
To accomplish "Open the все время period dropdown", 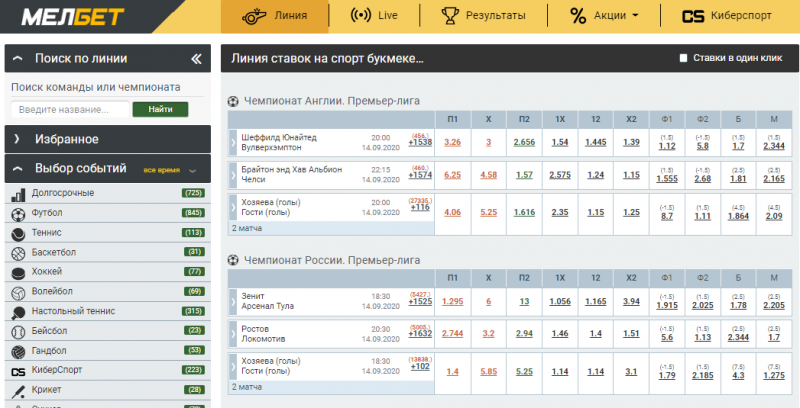I will tap(169, 170).
